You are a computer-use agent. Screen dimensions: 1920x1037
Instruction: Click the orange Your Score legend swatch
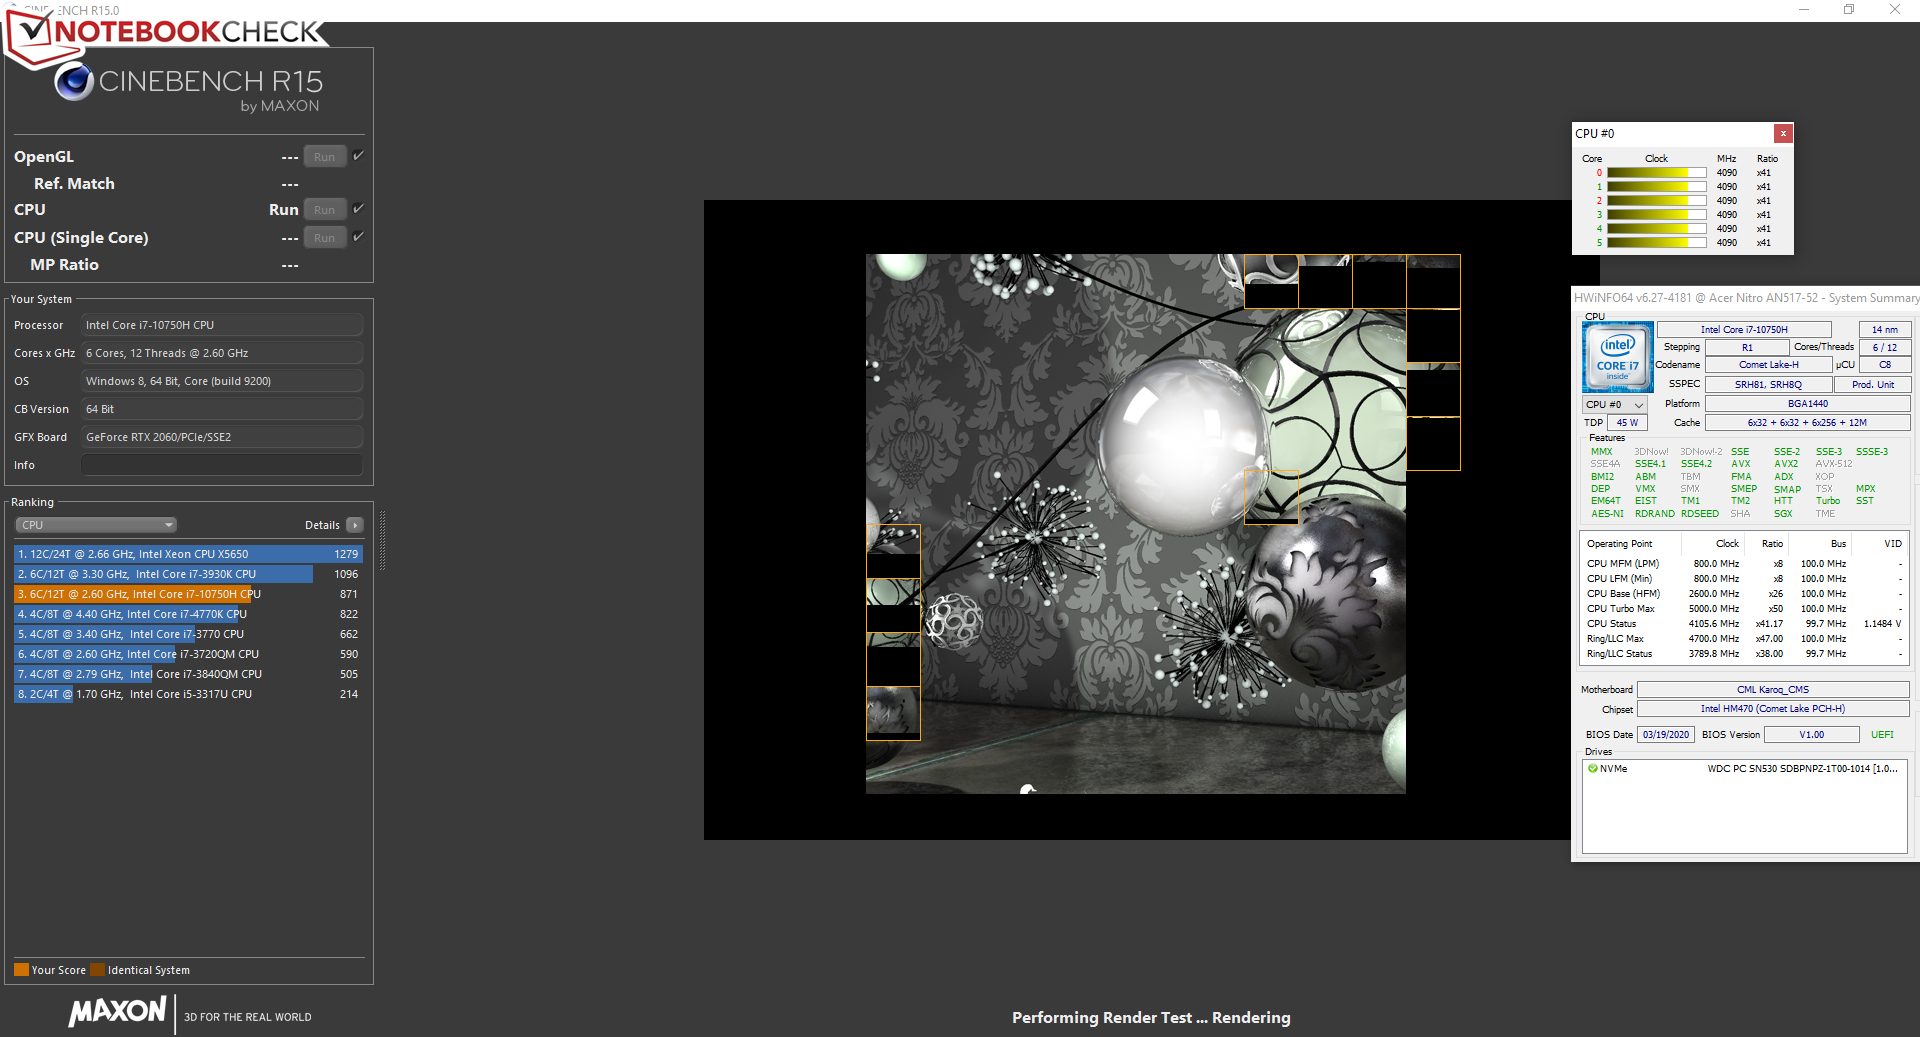point(21,970)
